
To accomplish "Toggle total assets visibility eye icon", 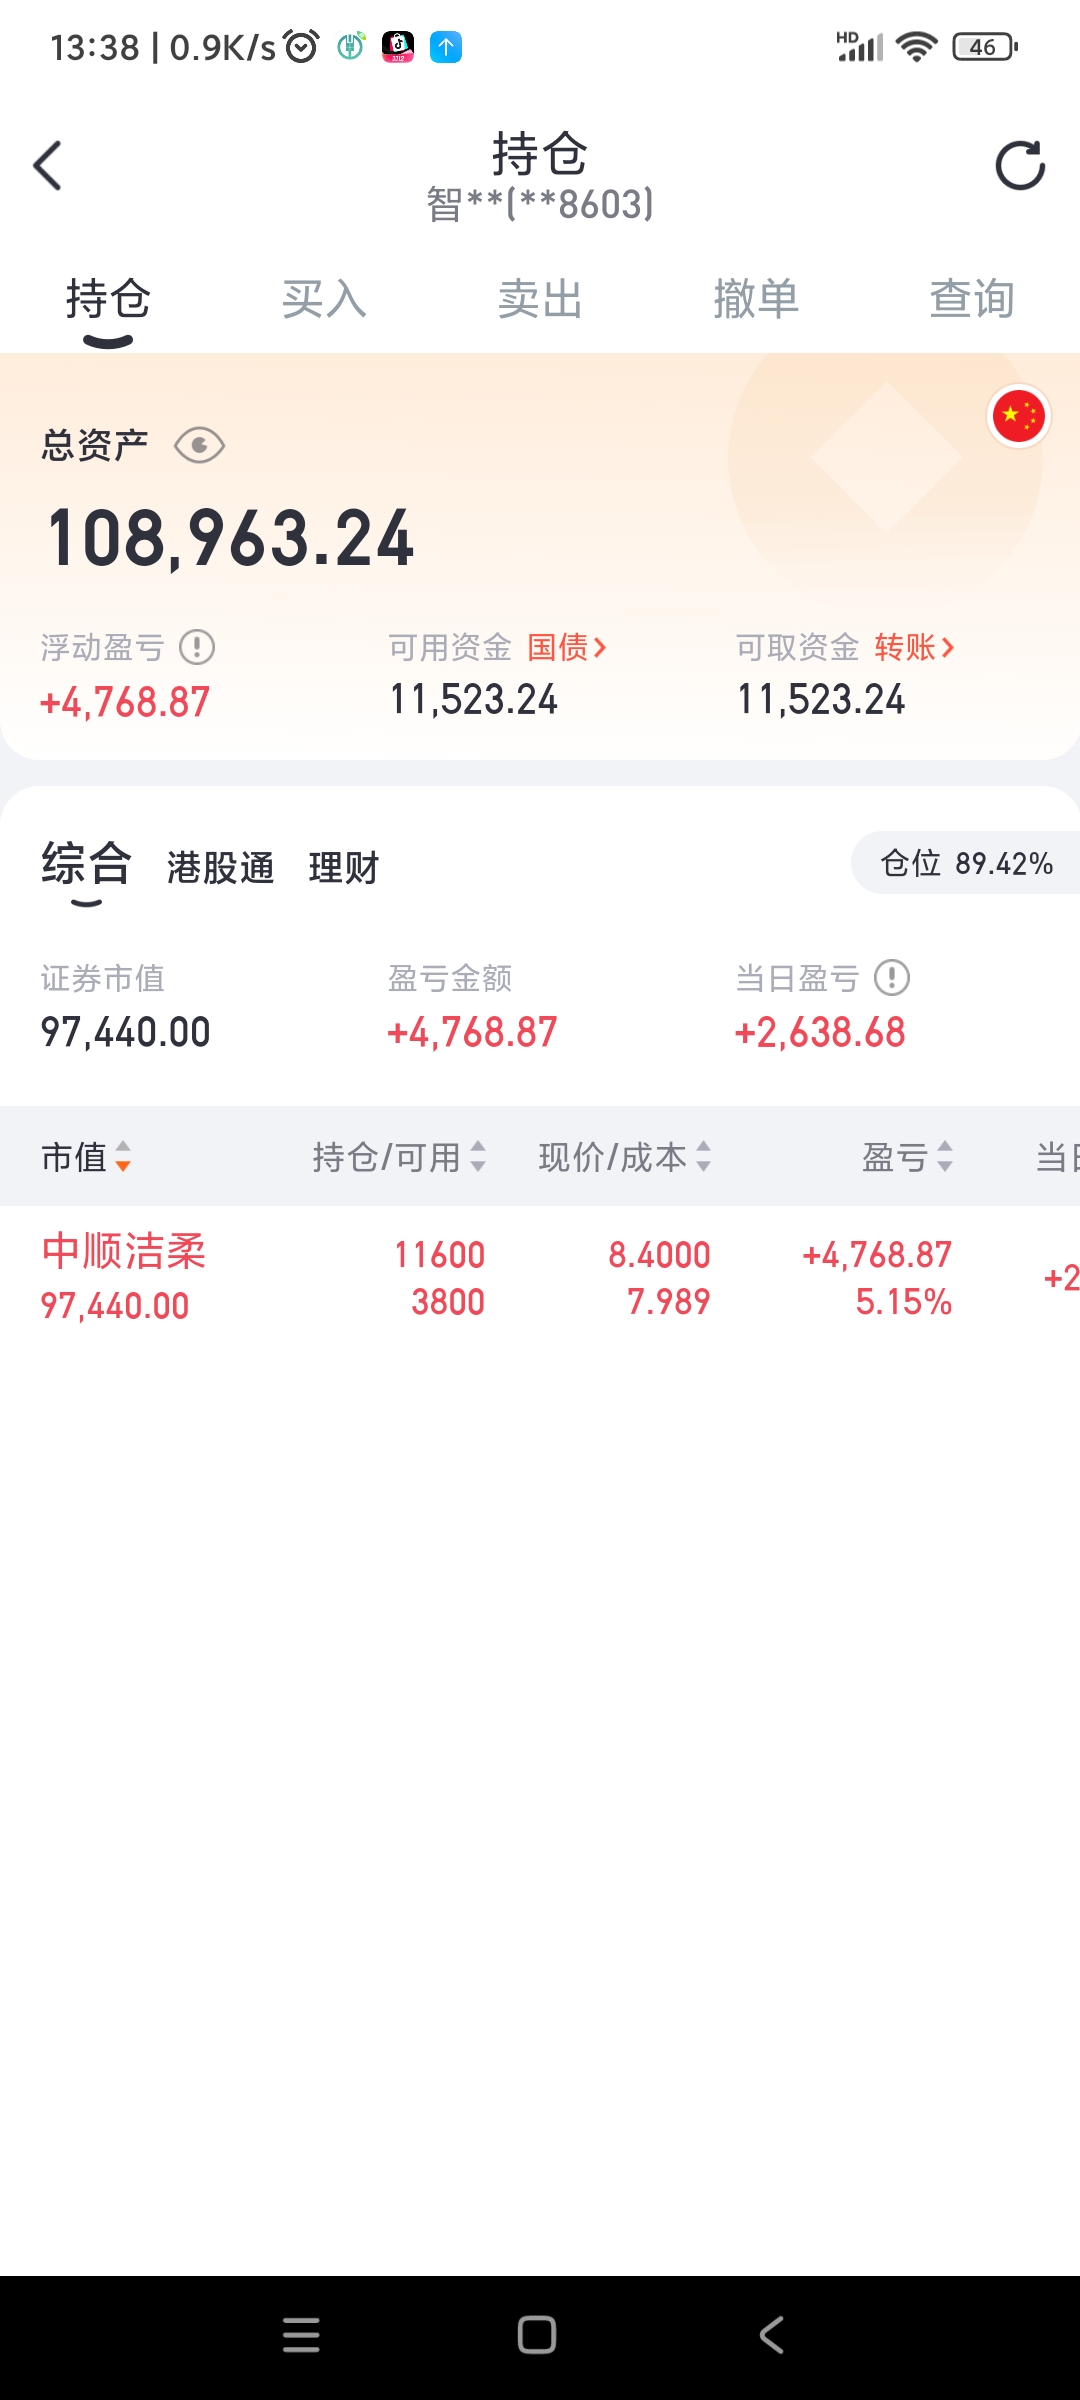I will point(199,445).
